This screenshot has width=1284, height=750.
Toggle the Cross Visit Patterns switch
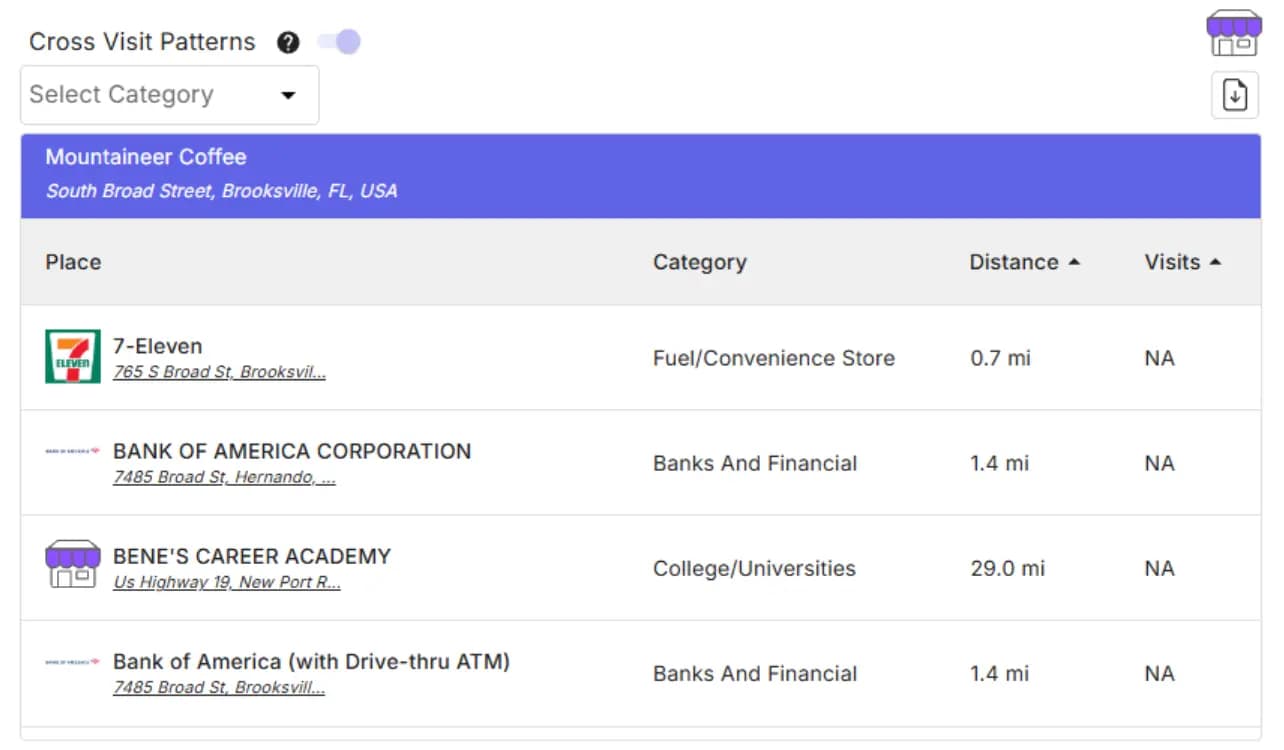(x=339, y=42)
